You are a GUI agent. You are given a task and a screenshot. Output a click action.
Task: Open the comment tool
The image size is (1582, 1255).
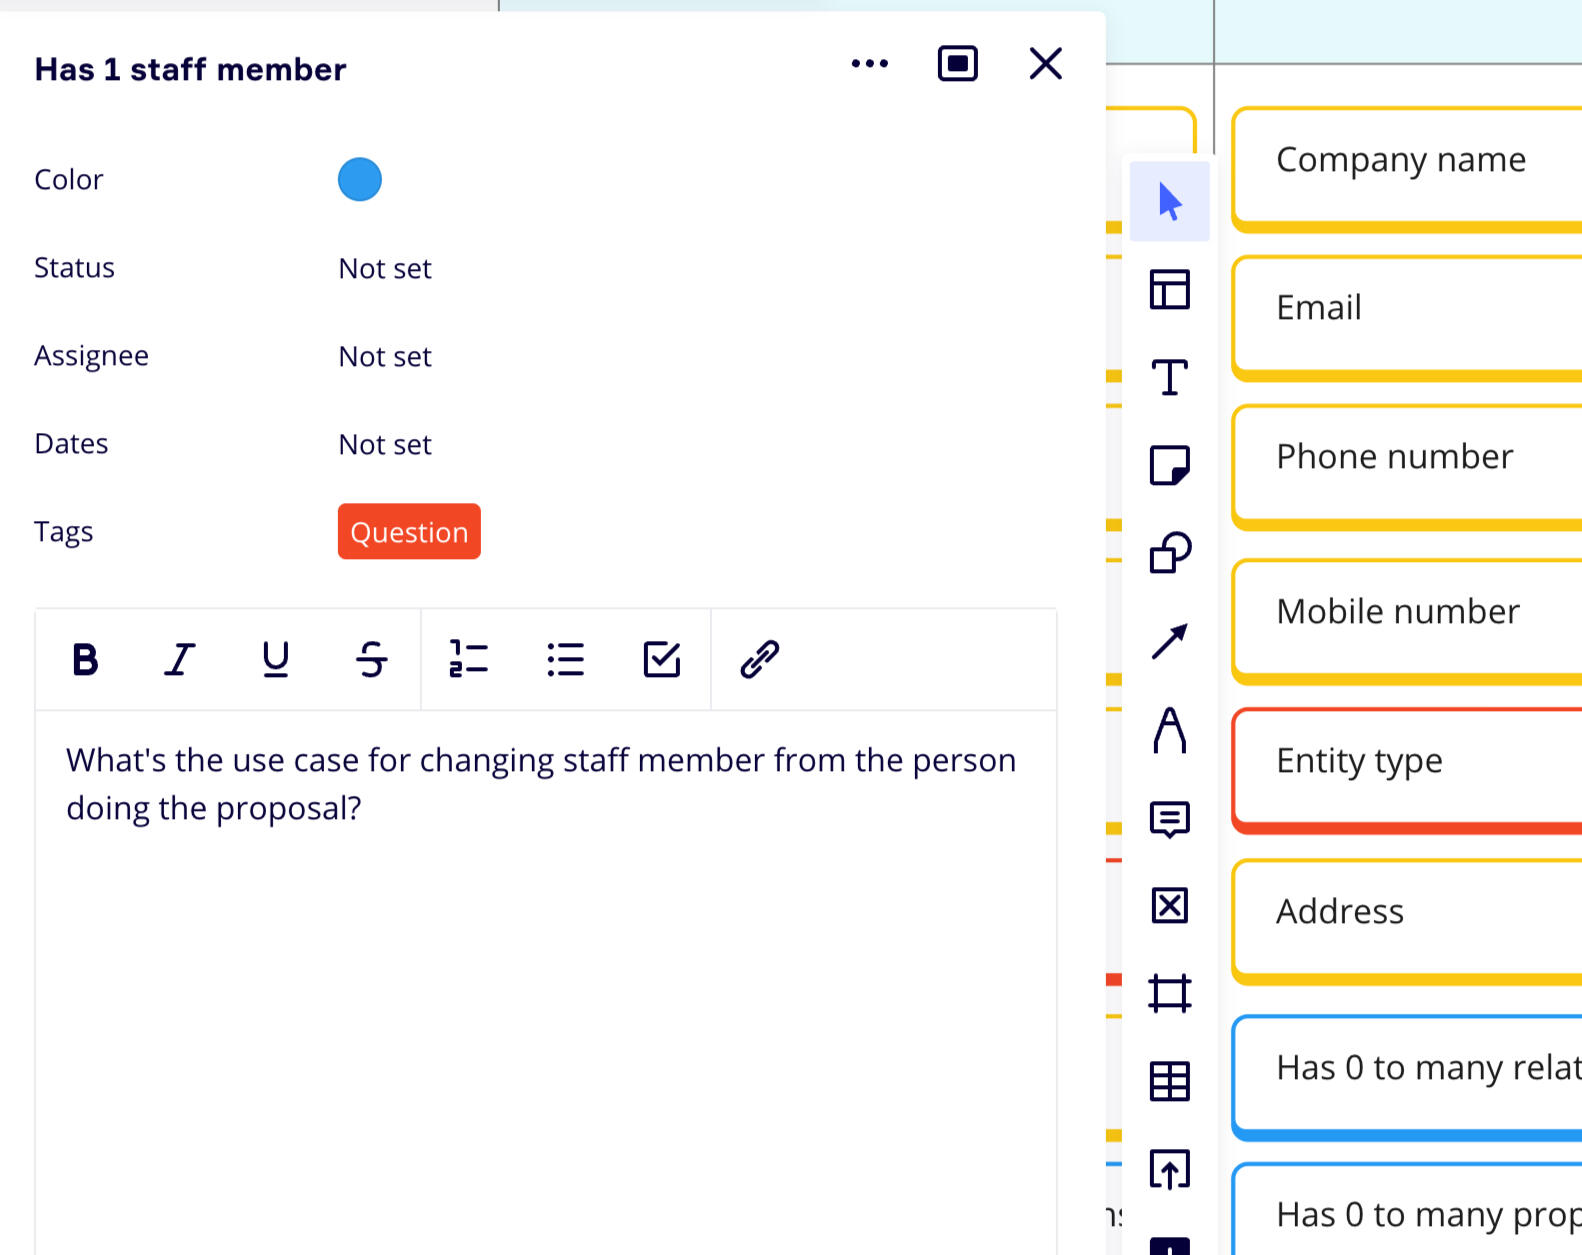coord(1169,819)
